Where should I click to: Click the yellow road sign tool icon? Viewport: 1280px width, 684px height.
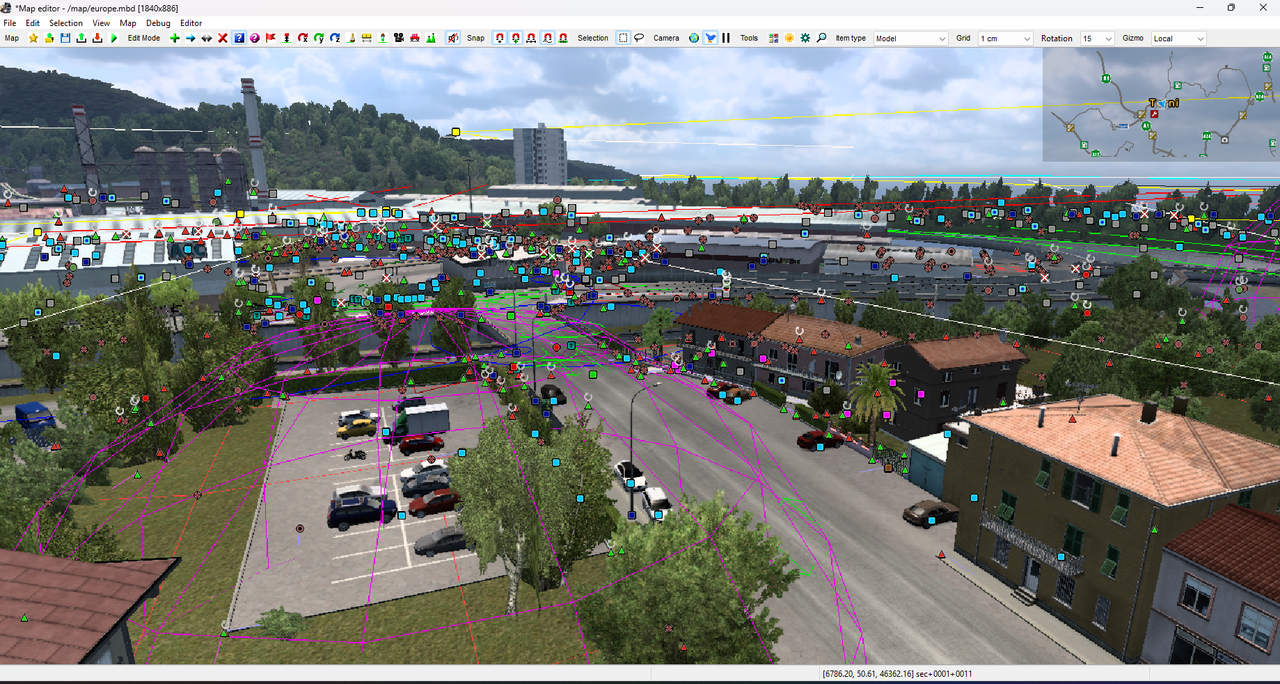click(x=367, y=38)
